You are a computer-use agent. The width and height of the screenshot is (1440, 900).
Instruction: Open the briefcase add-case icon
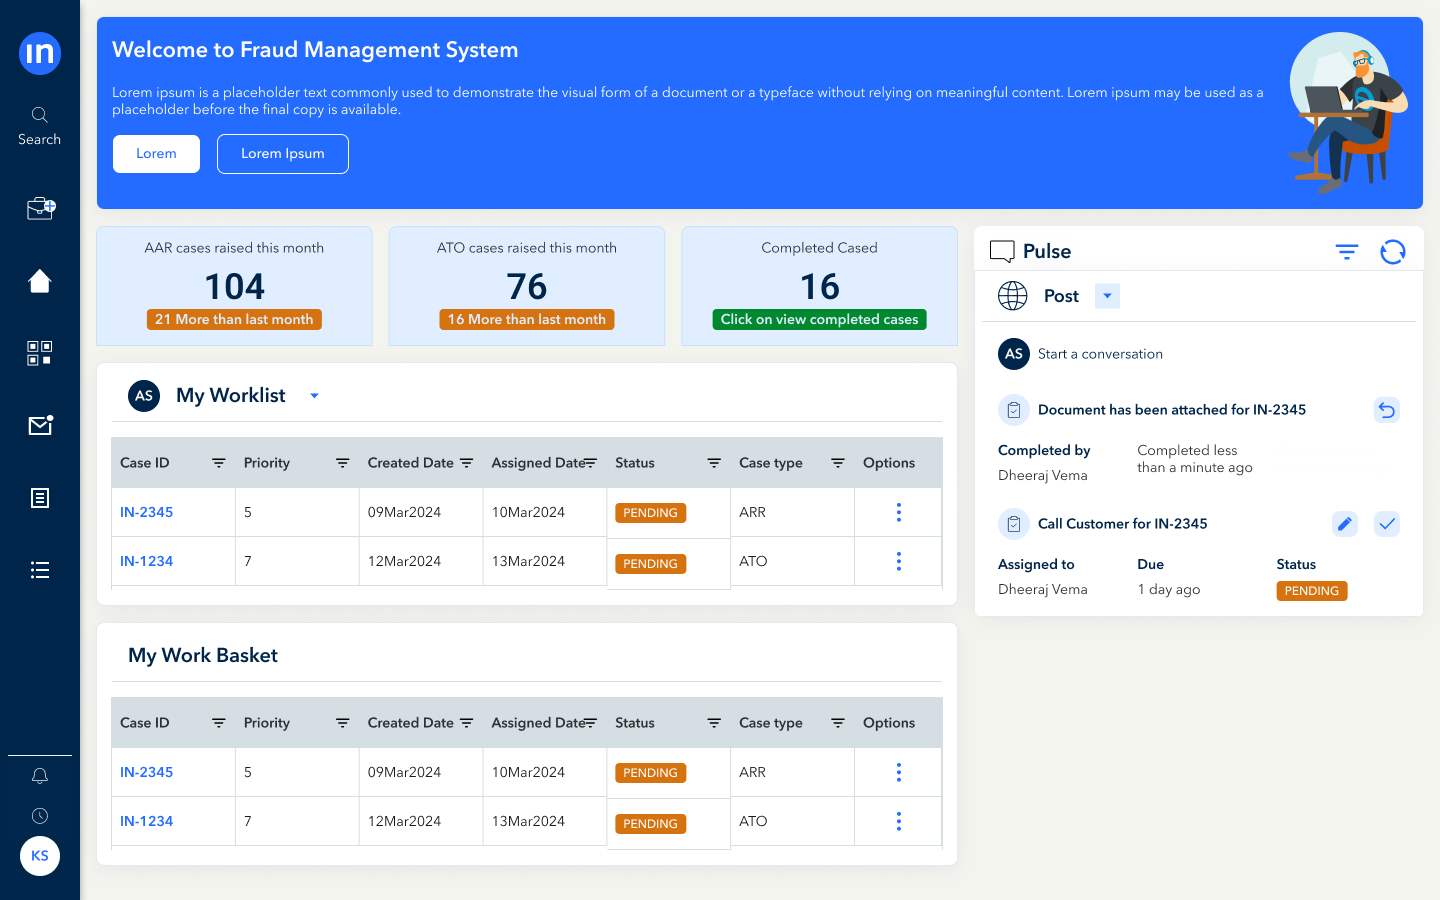click(x=40, y=208)
